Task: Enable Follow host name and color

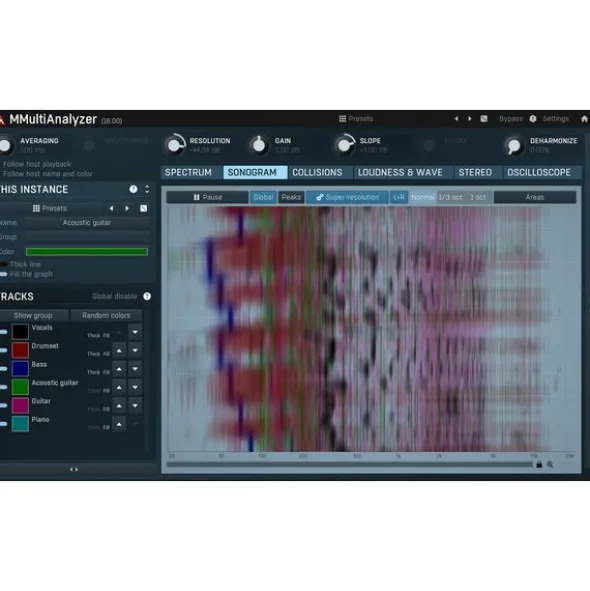Action: pos(48,174)
